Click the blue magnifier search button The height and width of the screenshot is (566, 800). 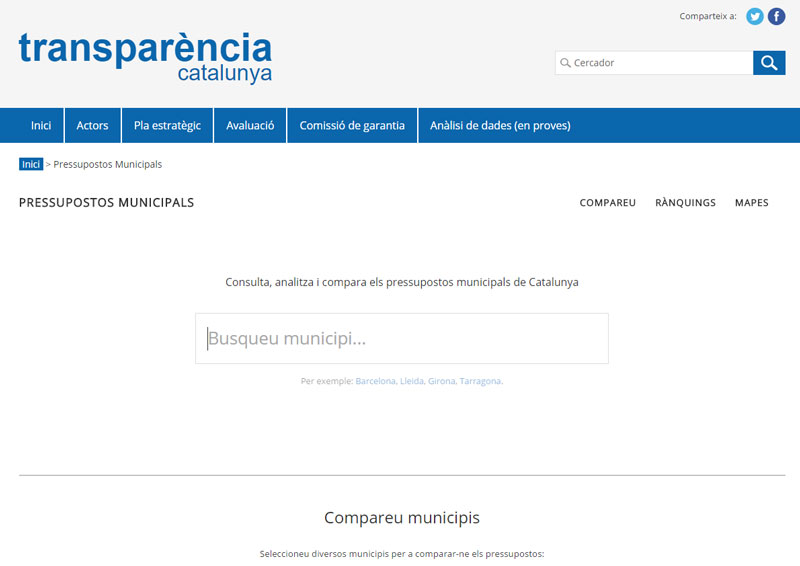pyautogui.click(x=768, y=63)
